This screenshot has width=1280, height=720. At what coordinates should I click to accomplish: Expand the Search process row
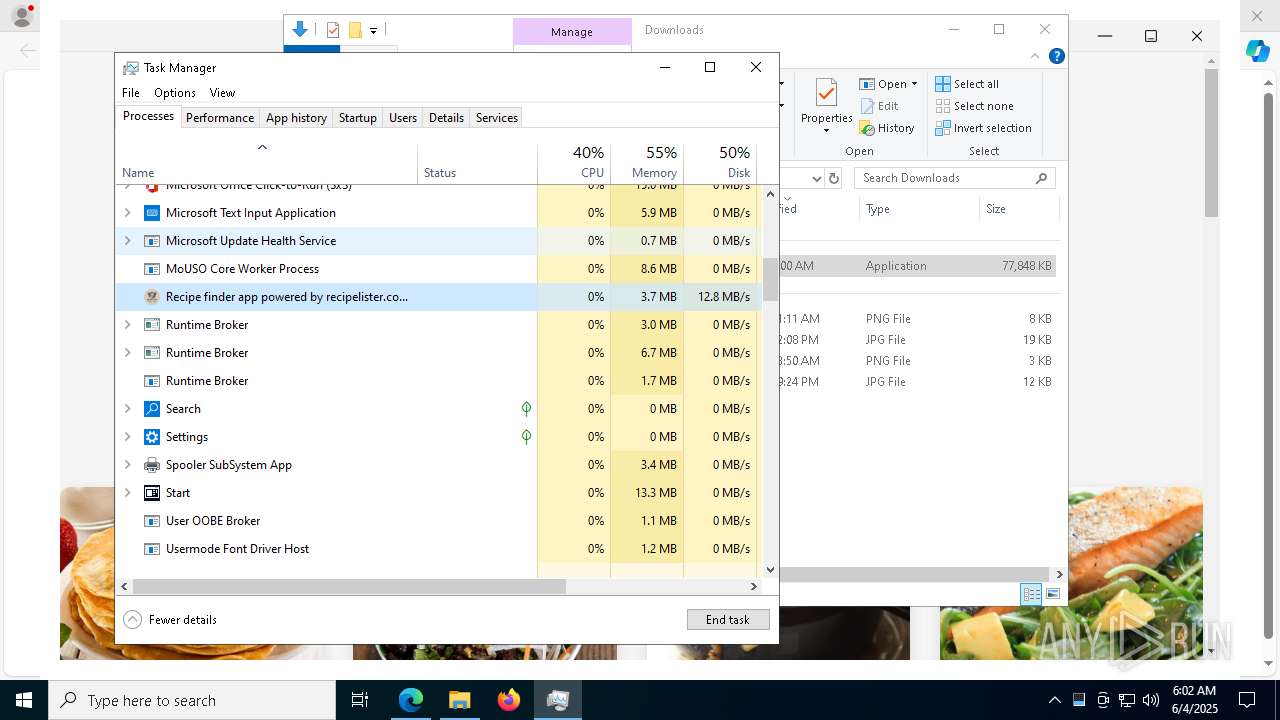[x=127, y=409]
